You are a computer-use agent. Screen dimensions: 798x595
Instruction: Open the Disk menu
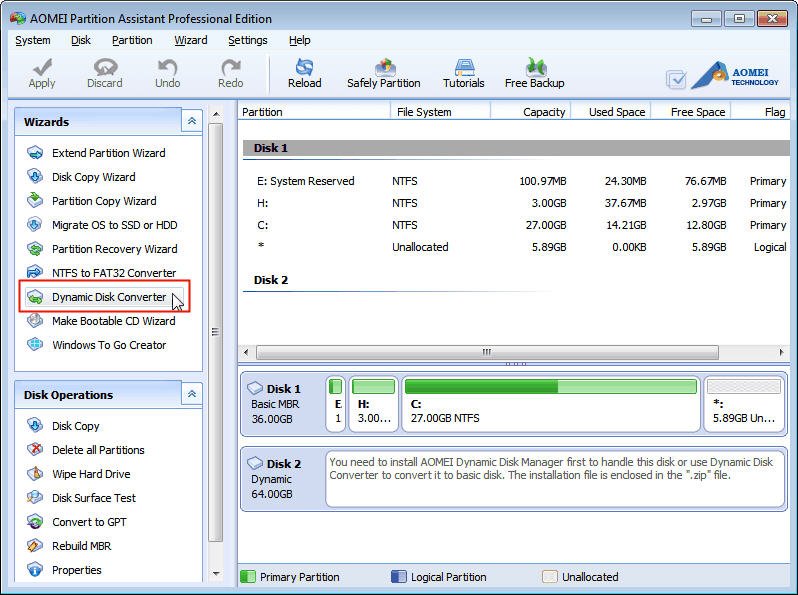tap(81, 40)
